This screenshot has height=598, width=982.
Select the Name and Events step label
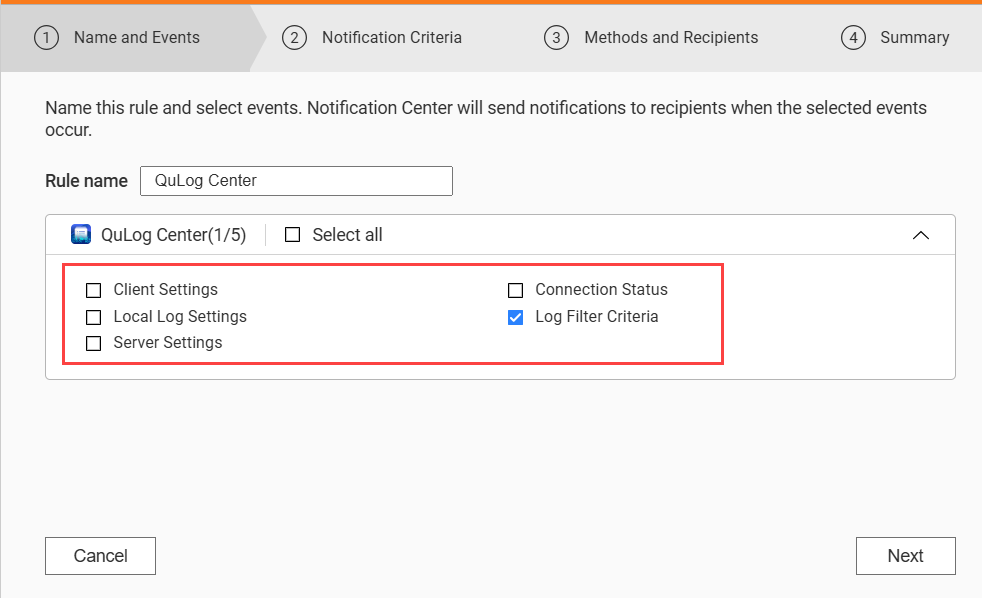click(137, 38)
